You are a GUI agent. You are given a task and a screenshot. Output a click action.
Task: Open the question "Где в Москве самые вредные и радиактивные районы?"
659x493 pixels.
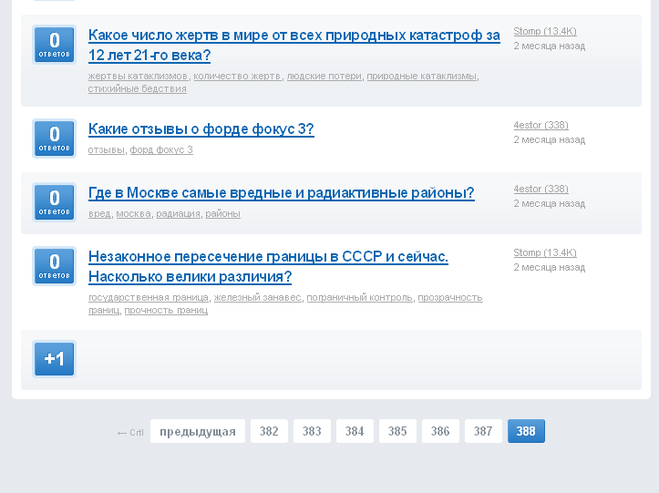(281, 193)
